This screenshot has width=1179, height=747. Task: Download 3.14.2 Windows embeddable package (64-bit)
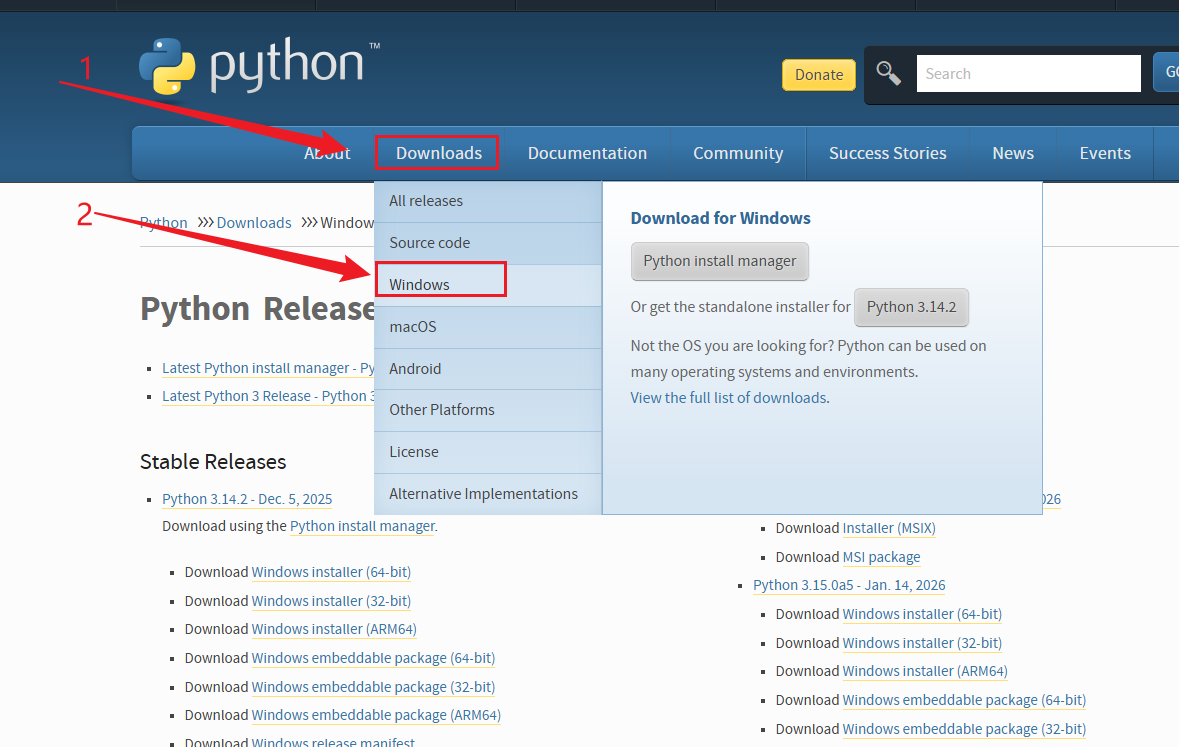click(373, 658)
